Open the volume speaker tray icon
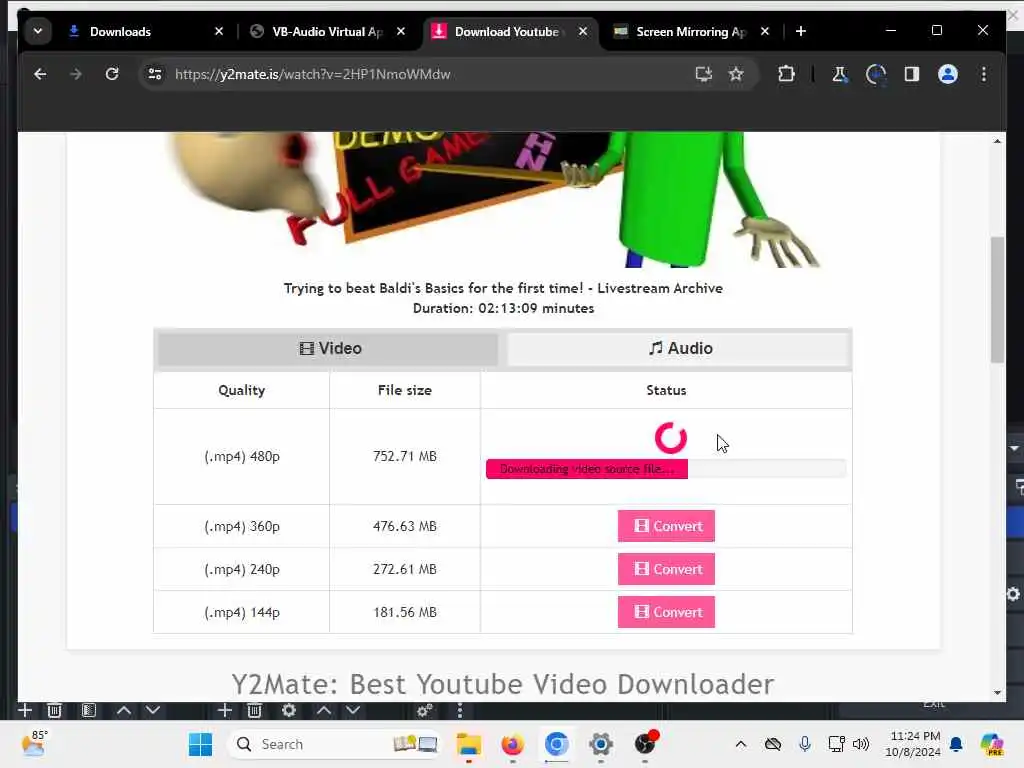The height and width of the screenshot is (768, 1024). (x=861, y=744)
